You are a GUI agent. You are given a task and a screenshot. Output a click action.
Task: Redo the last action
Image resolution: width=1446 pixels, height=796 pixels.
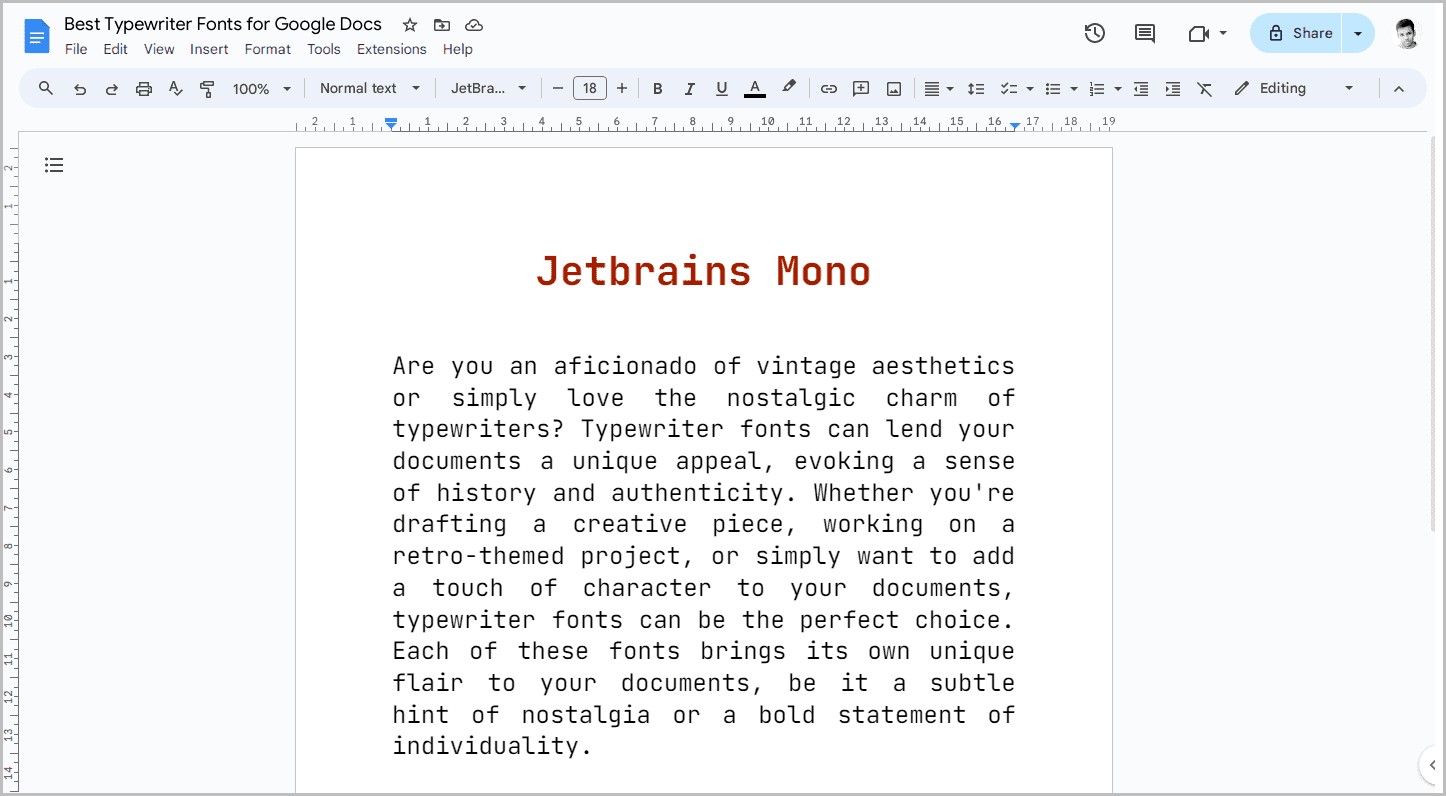pyautogui.click(x=112, y=89)
